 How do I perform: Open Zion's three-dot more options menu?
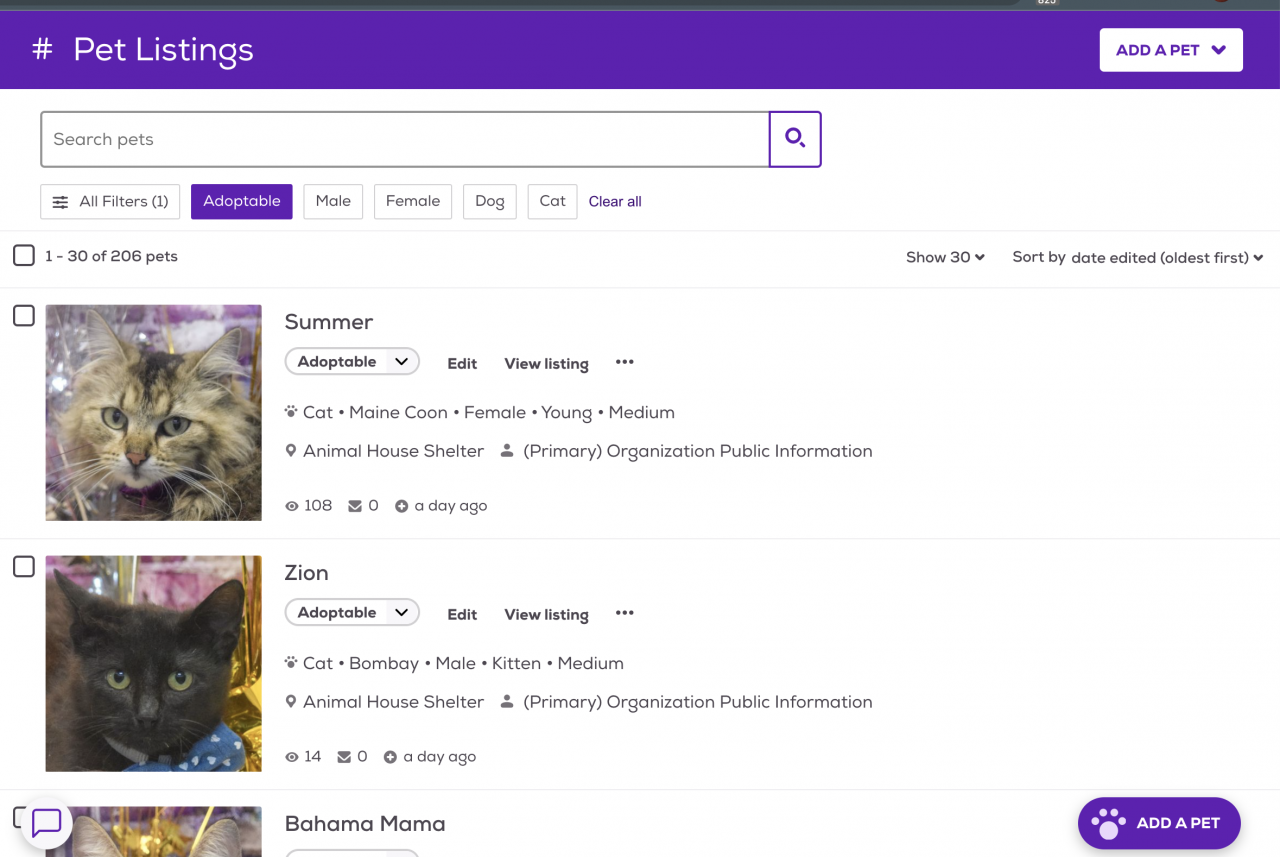[x=625, y=613]
